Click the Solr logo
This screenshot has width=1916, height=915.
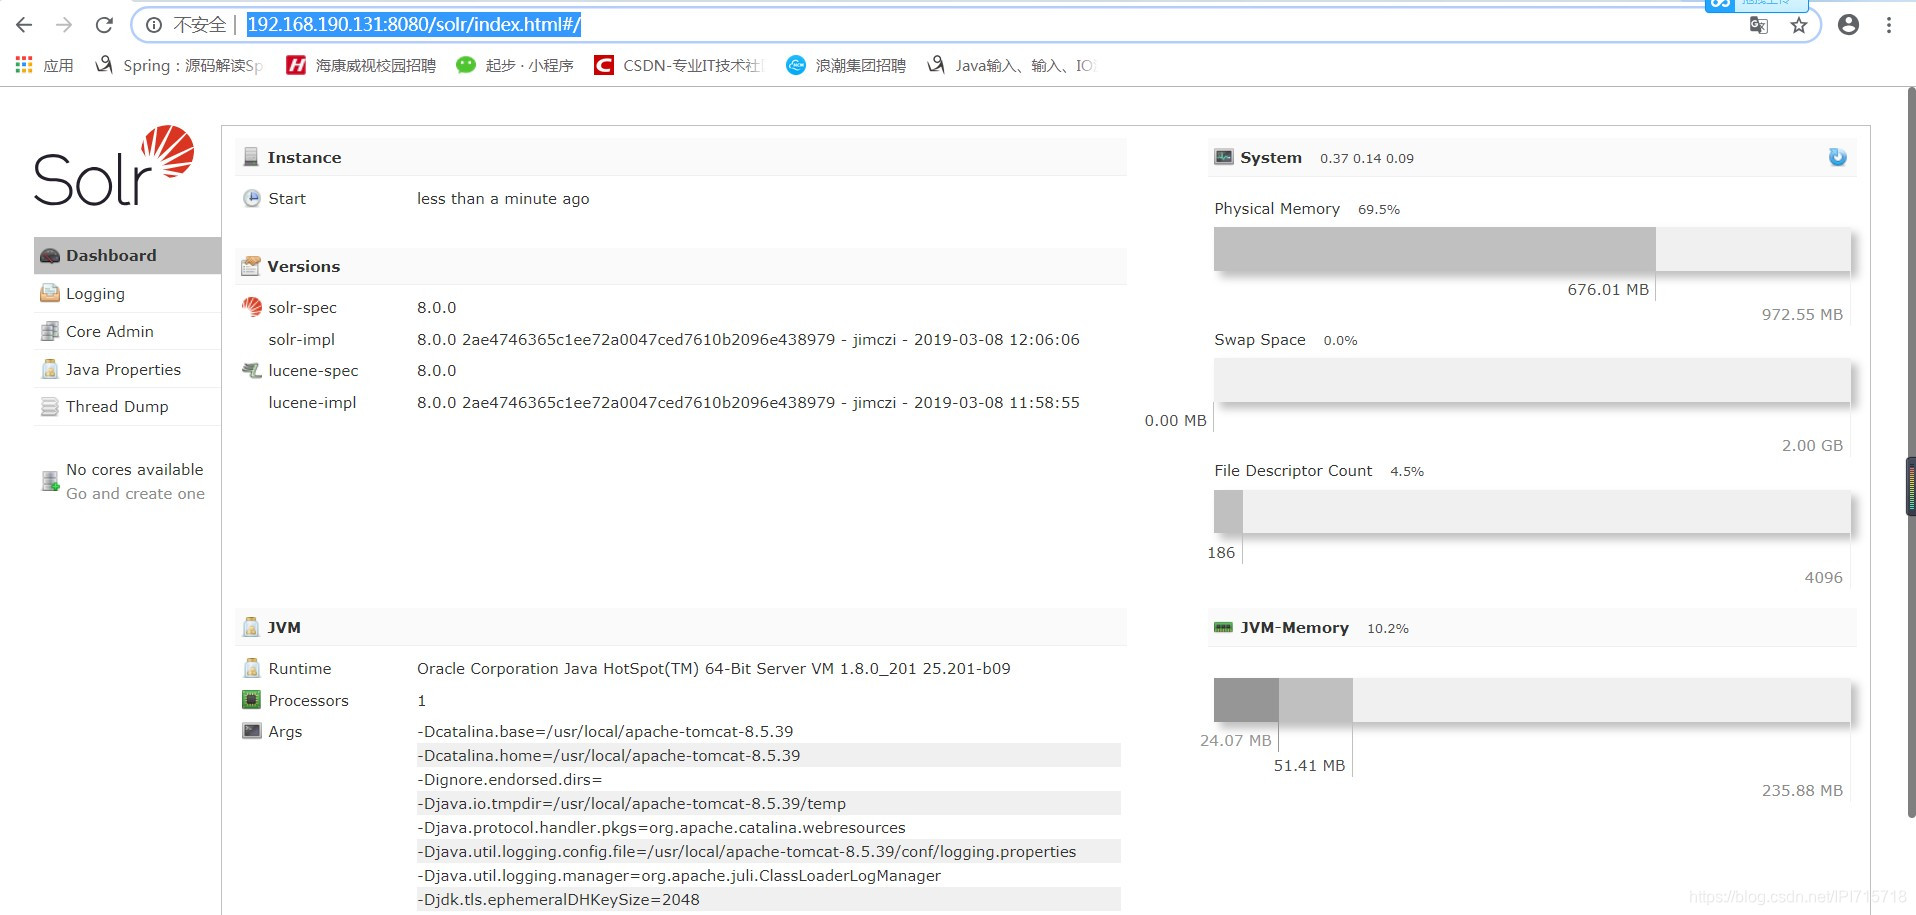click(114, 166)
